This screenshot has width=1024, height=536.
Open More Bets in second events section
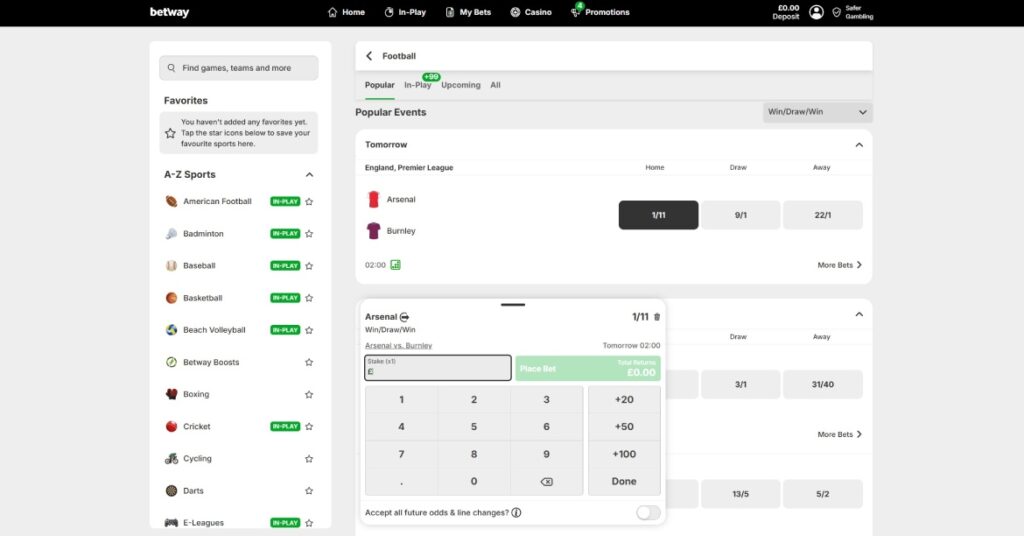pos(840,434)
